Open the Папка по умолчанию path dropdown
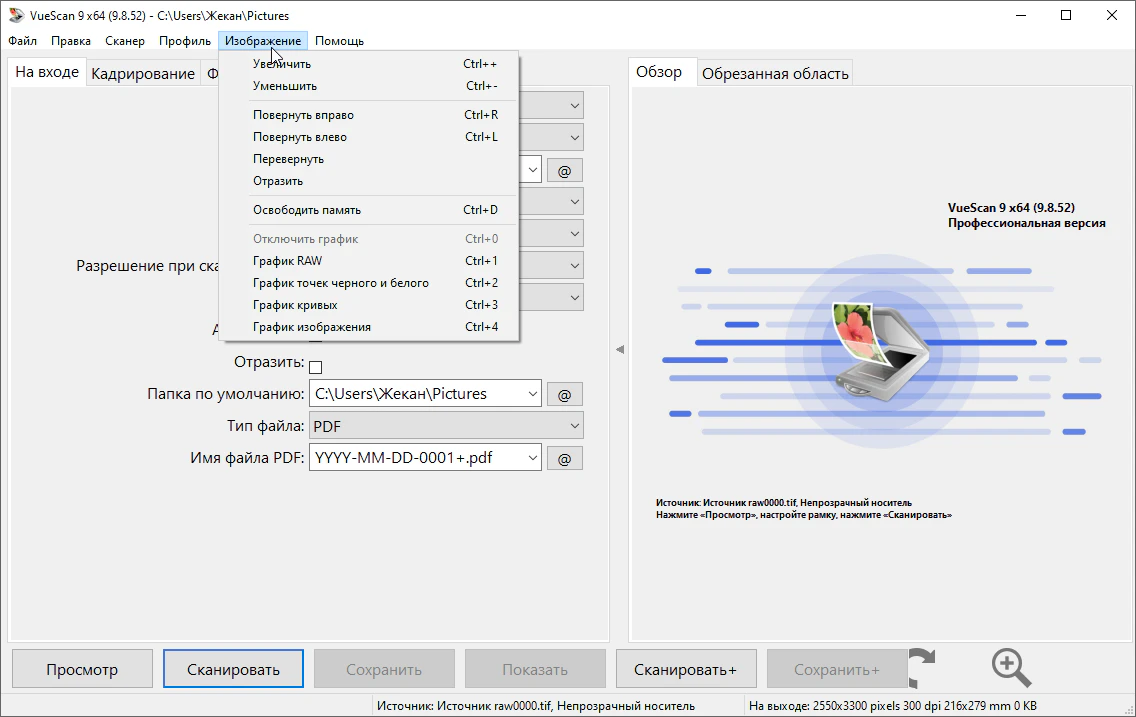The width and height of the screenshot is (1136, 717). click(x=531, y=394)
